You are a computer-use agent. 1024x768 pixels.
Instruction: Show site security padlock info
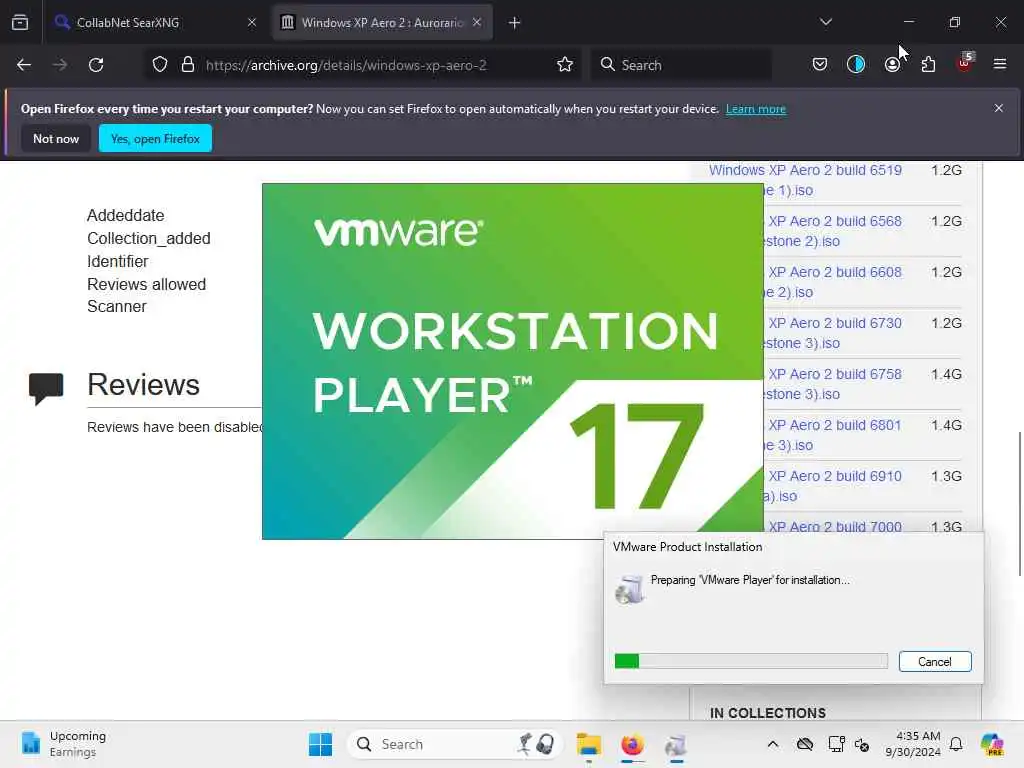click(x=188, y=65)
